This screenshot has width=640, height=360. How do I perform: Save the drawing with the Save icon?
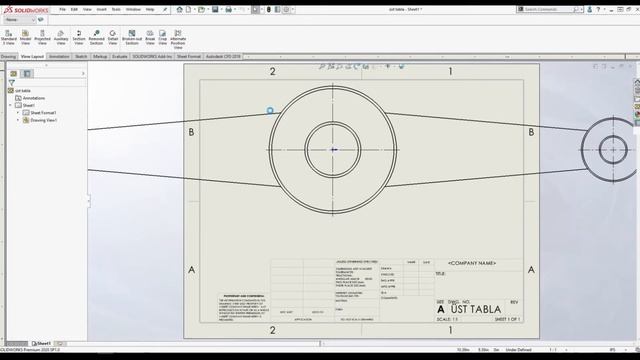coord(215,9)
